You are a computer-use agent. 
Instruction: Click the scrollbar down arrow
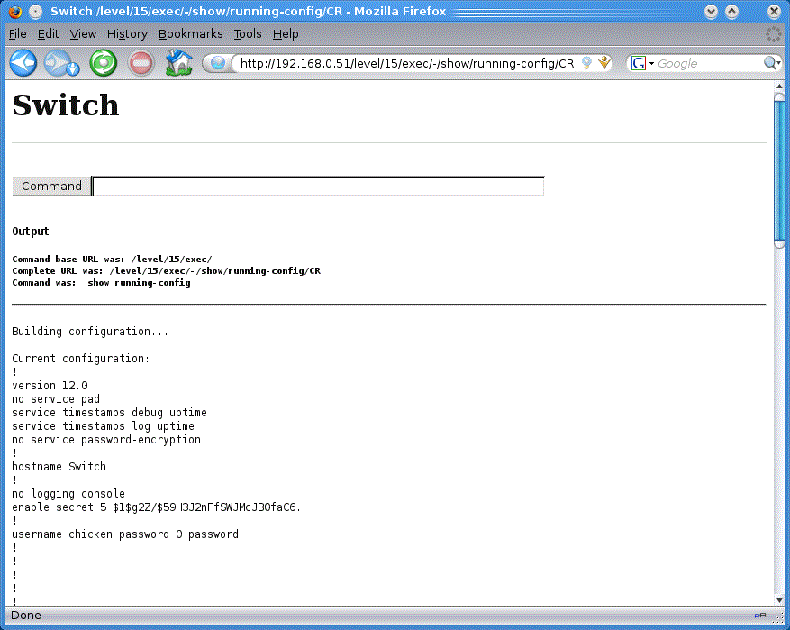pos(779,600)
